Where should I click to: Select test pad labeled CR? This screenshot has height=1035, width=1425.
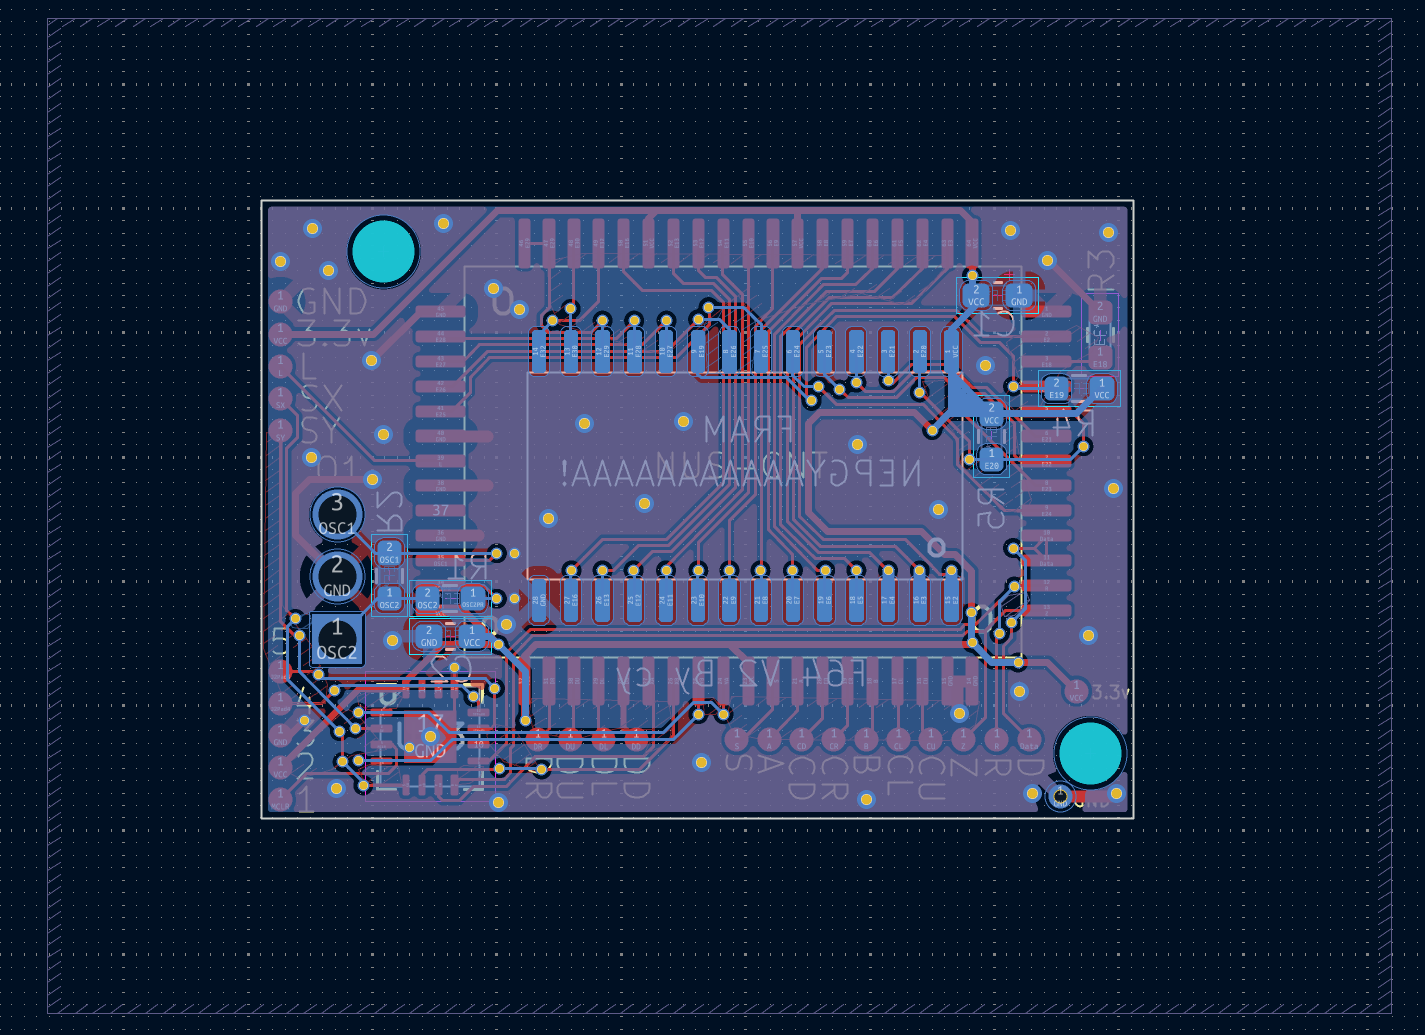pyautogui.click(x=834, y=740)
